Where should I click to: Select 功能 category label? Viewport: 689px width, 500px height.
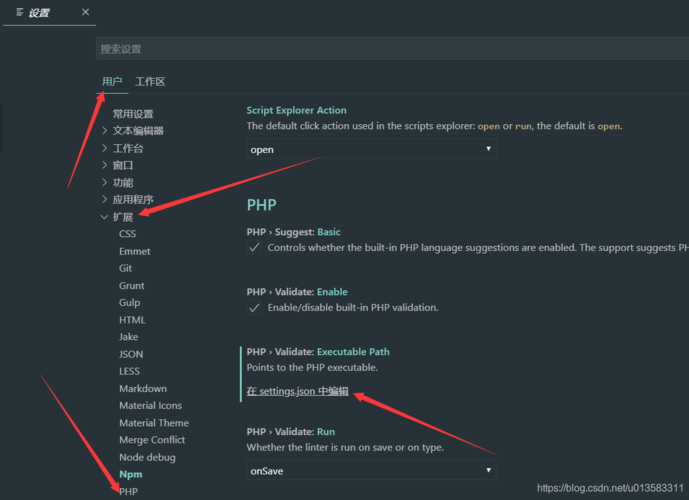123,183
